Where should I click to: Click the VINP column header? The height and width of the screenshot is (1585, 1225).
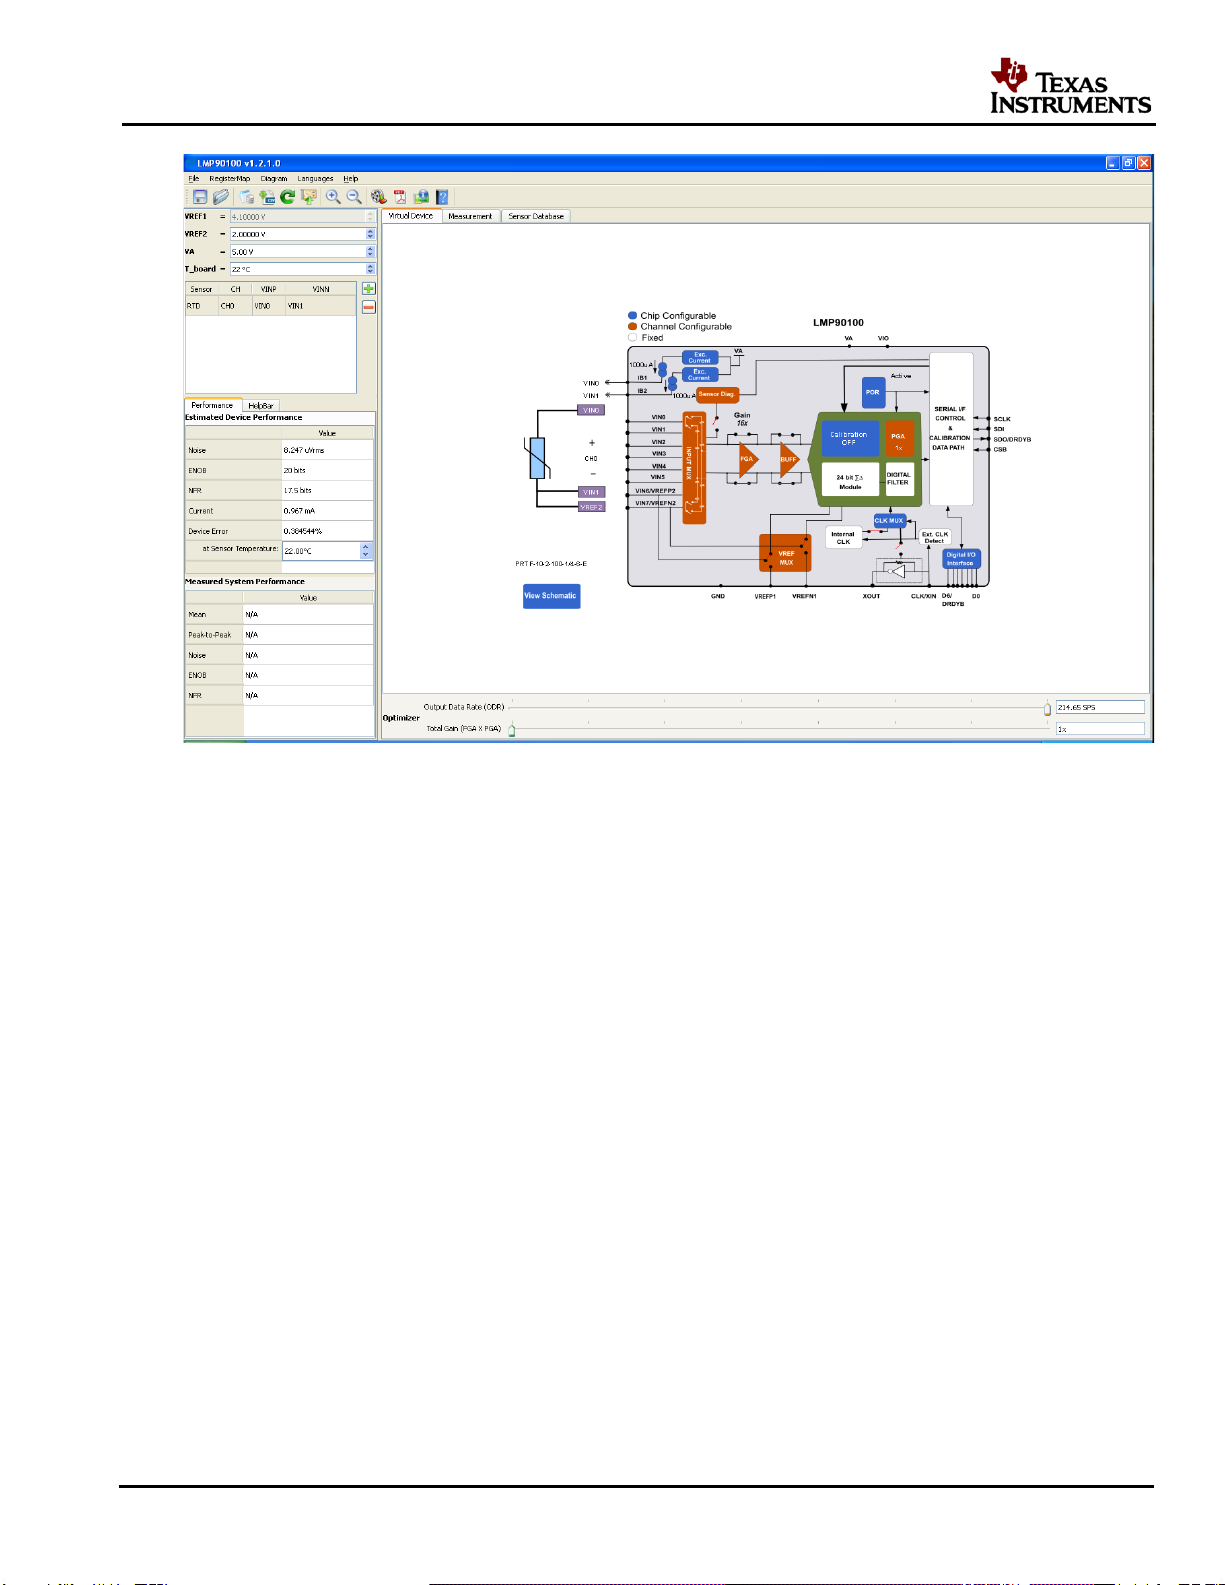click(x=268, y=289)
